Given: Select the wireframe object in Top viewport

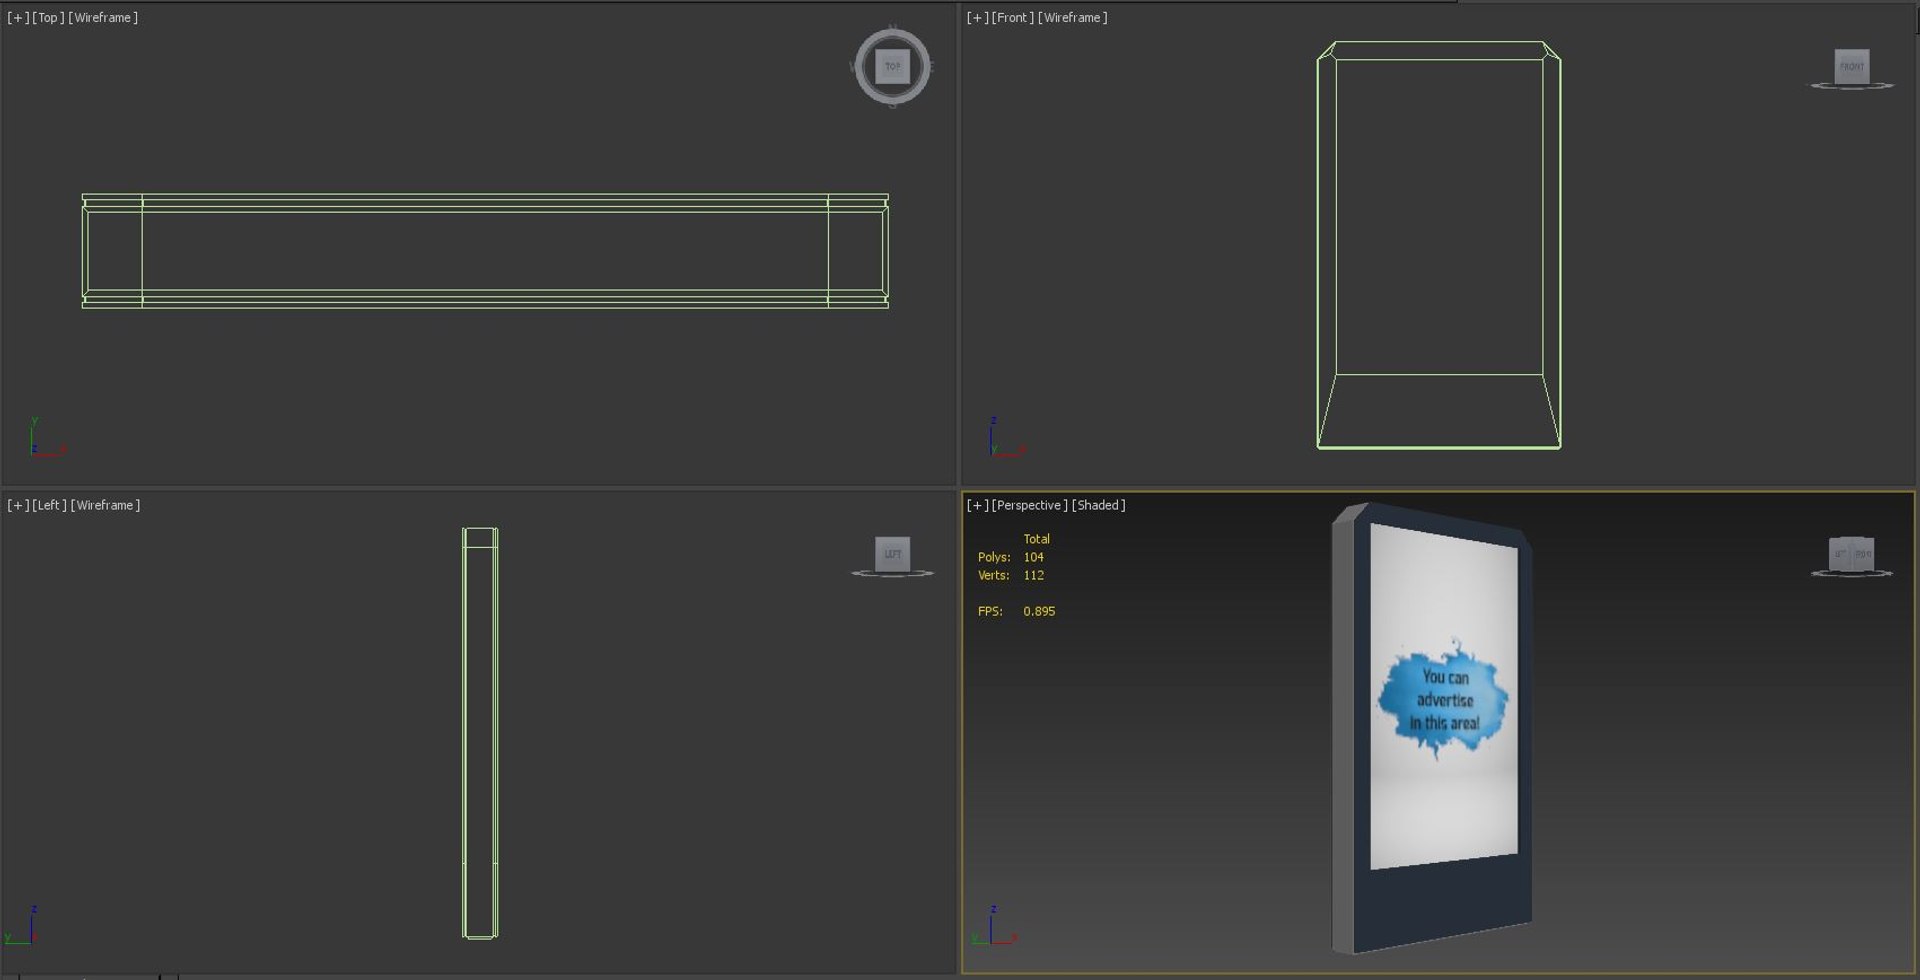Looking at the screenshot, I should click(485, 251).
